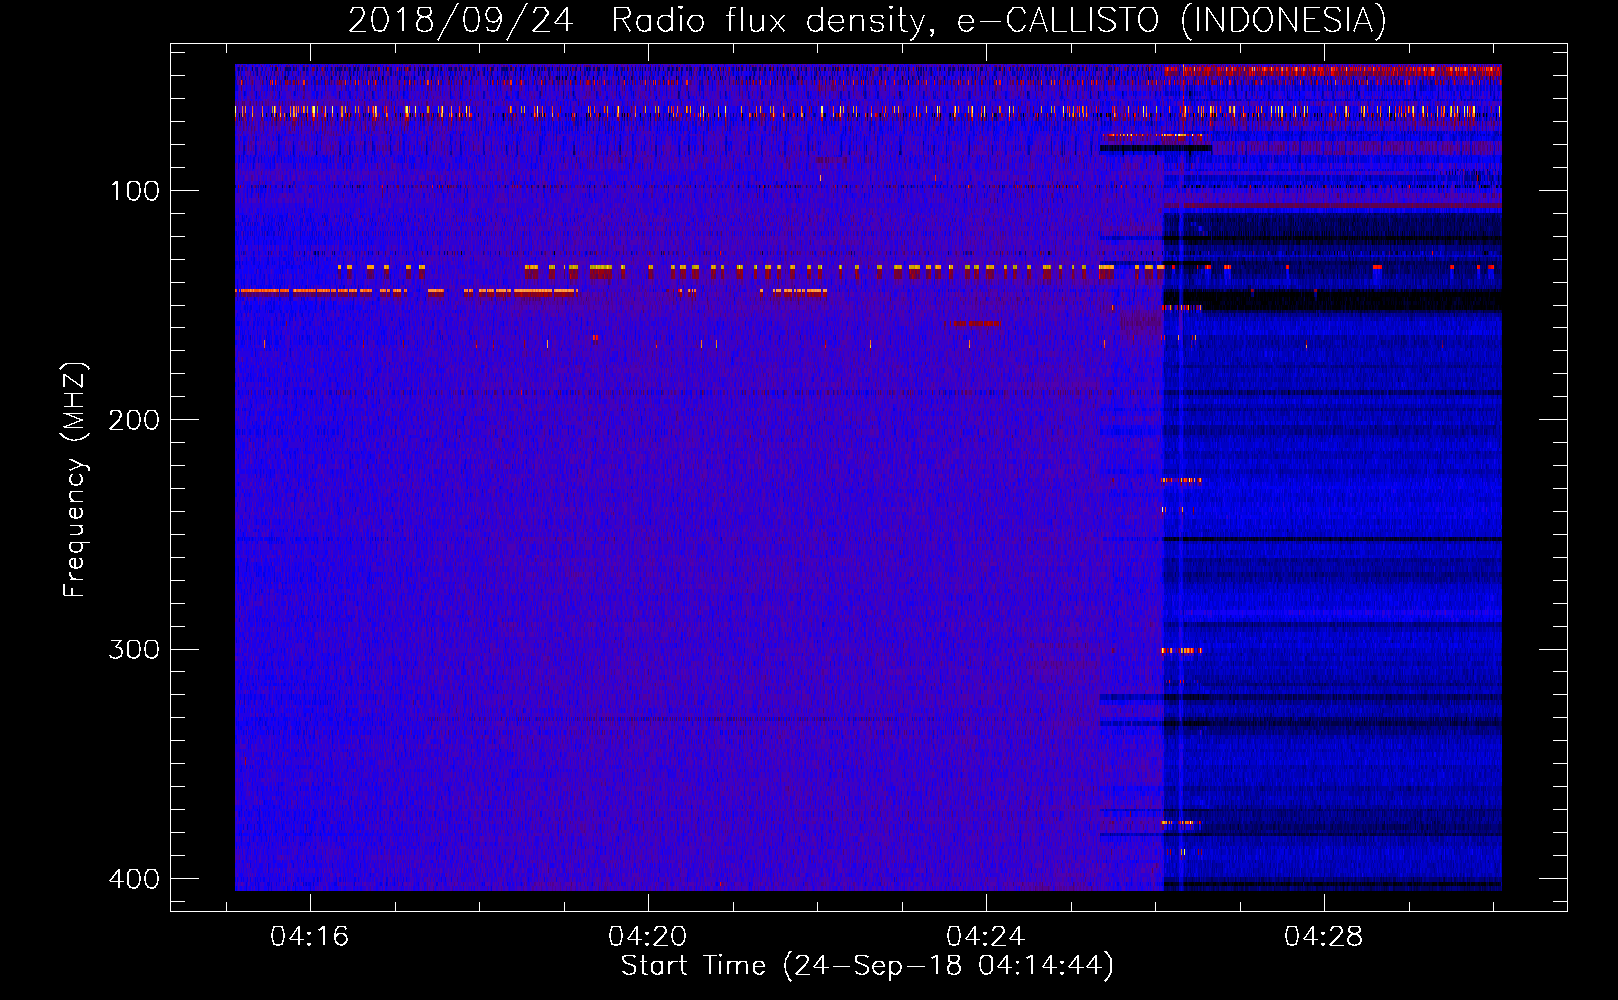
Task: Click the 400 frequency tick label
Action: pos(134,879)
